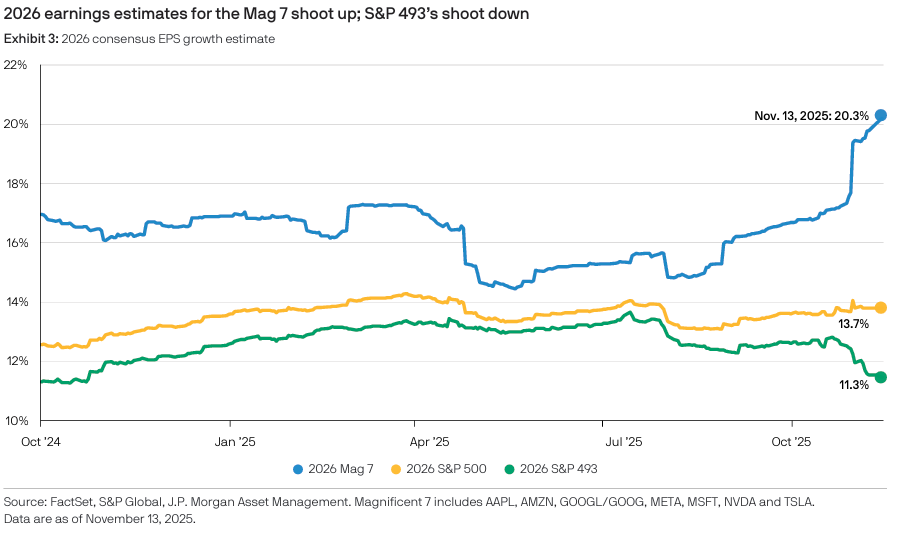Click the "Oct '24" x-axis label
The width and height of the screenshot is (898, 534).
click(x=43, y=439)
